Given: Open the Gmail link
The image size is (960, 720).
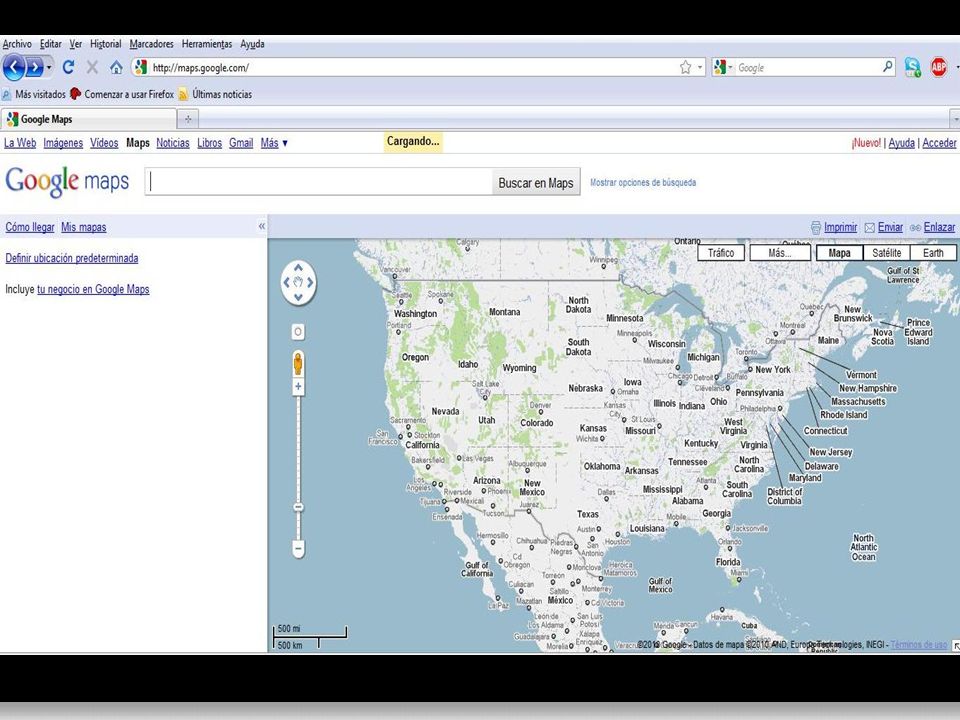Looking at the screenshot, I should 241,143.
